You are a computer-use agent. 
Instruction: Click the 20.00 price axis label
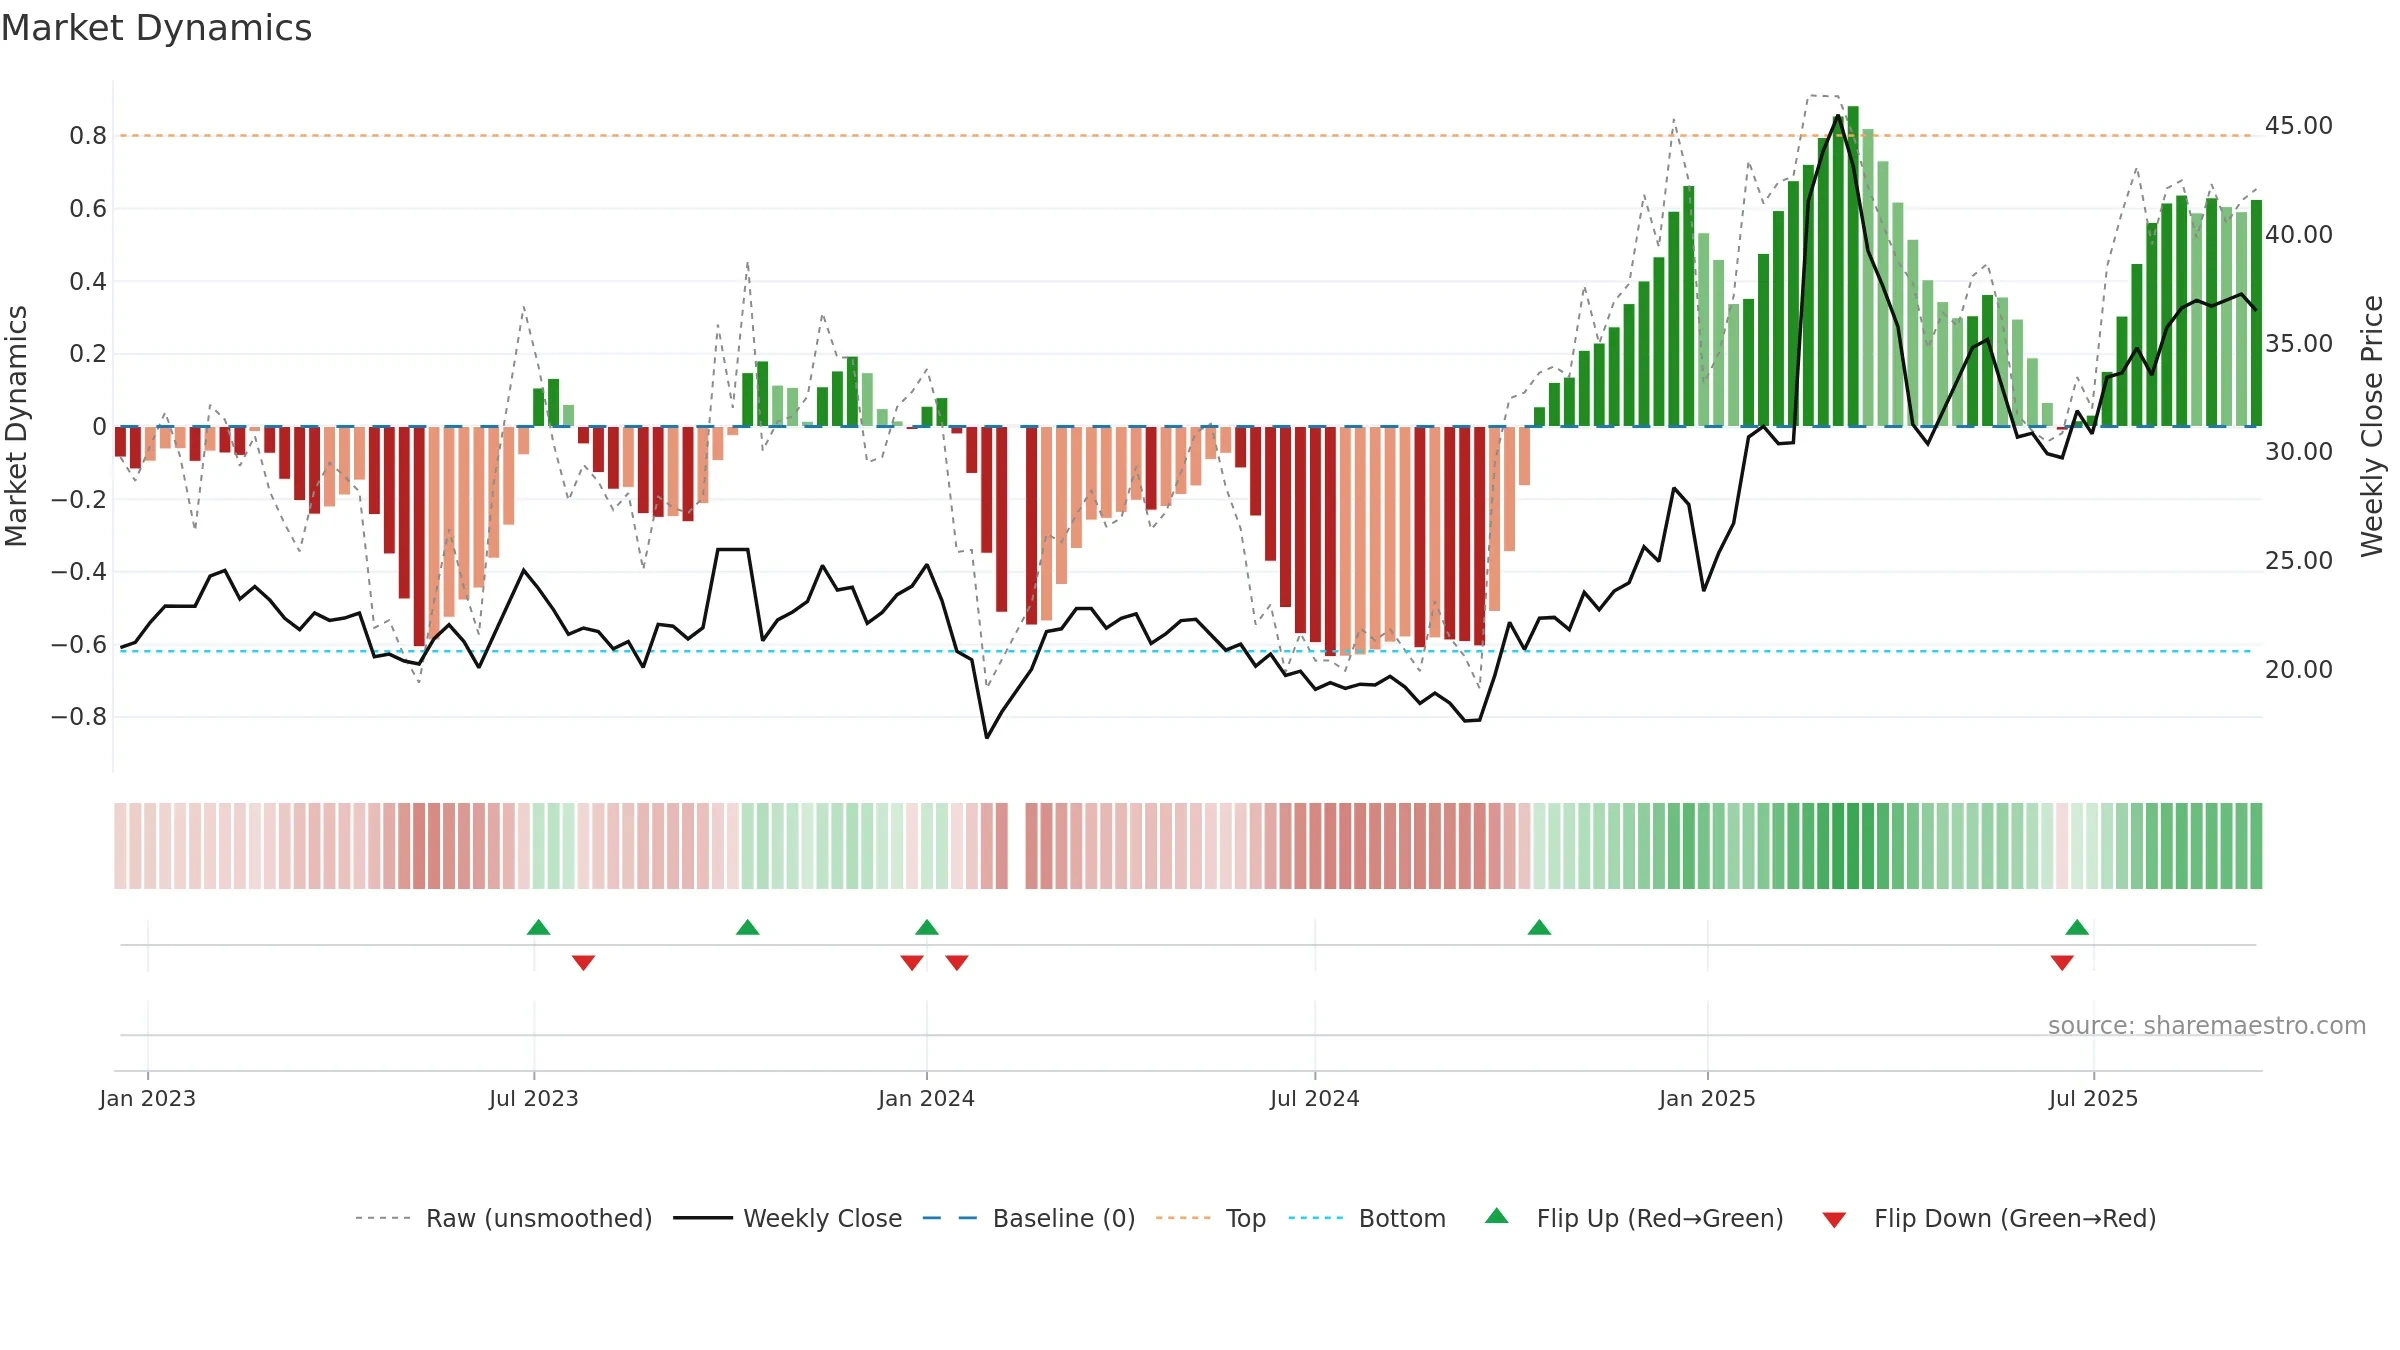coord(2299,669)
